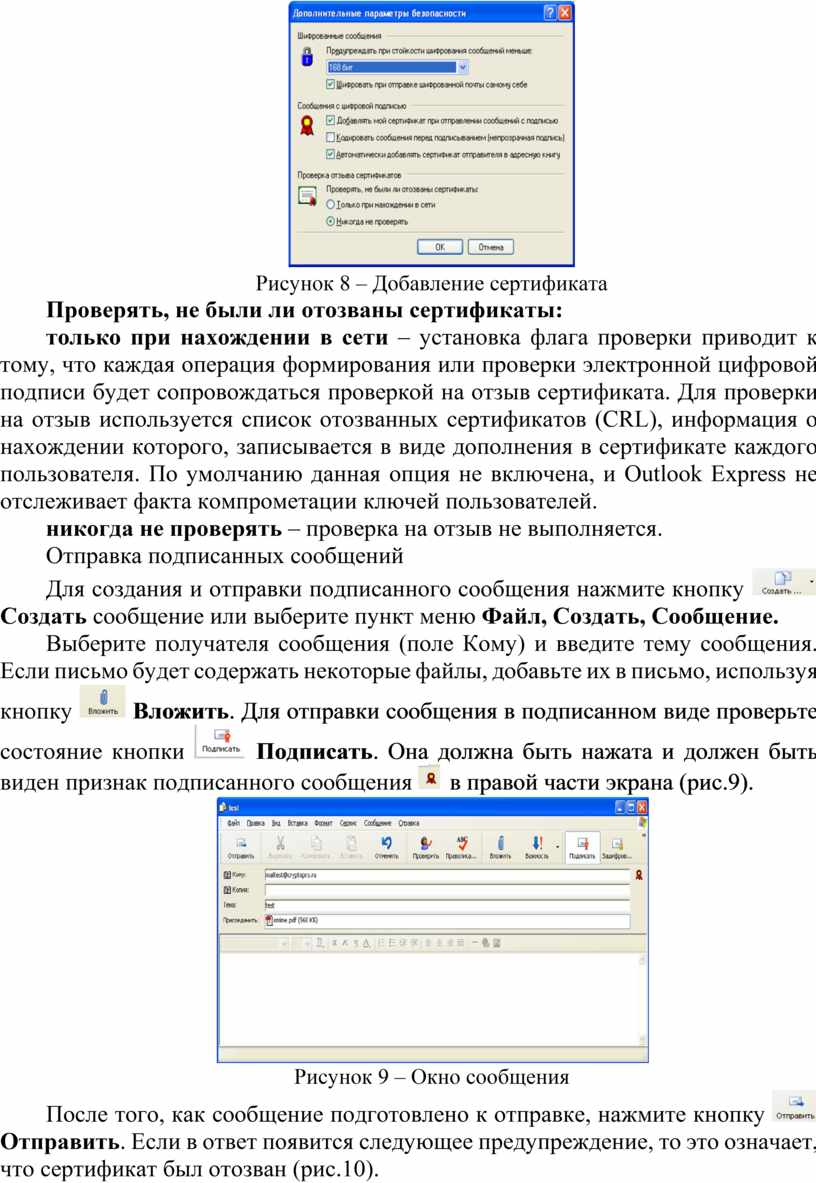Click the 'Рисунок 8 – Добавление сертификата' caption
Image resolution: width=816 pixels, height=1183 pixels.
click(x=431, y=284)
